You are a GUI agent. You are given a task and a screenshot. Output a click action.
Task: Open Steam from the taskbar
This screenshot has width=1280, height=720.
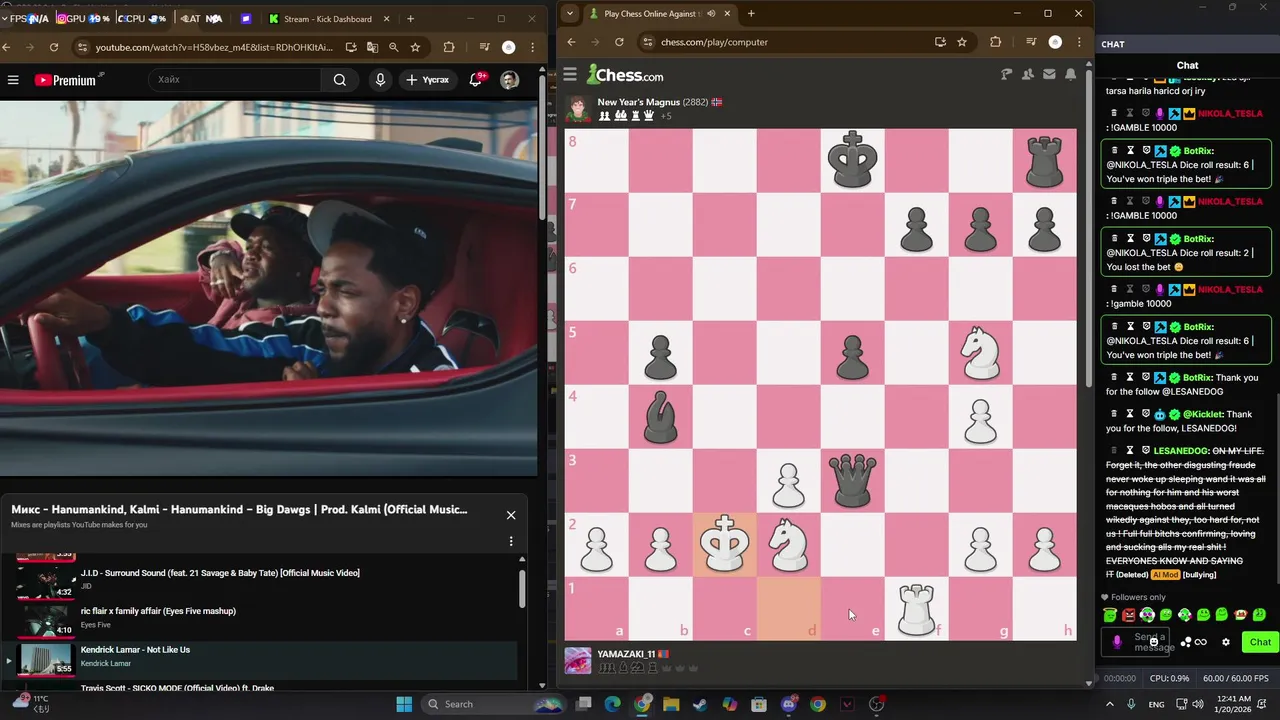pos(700,704)
